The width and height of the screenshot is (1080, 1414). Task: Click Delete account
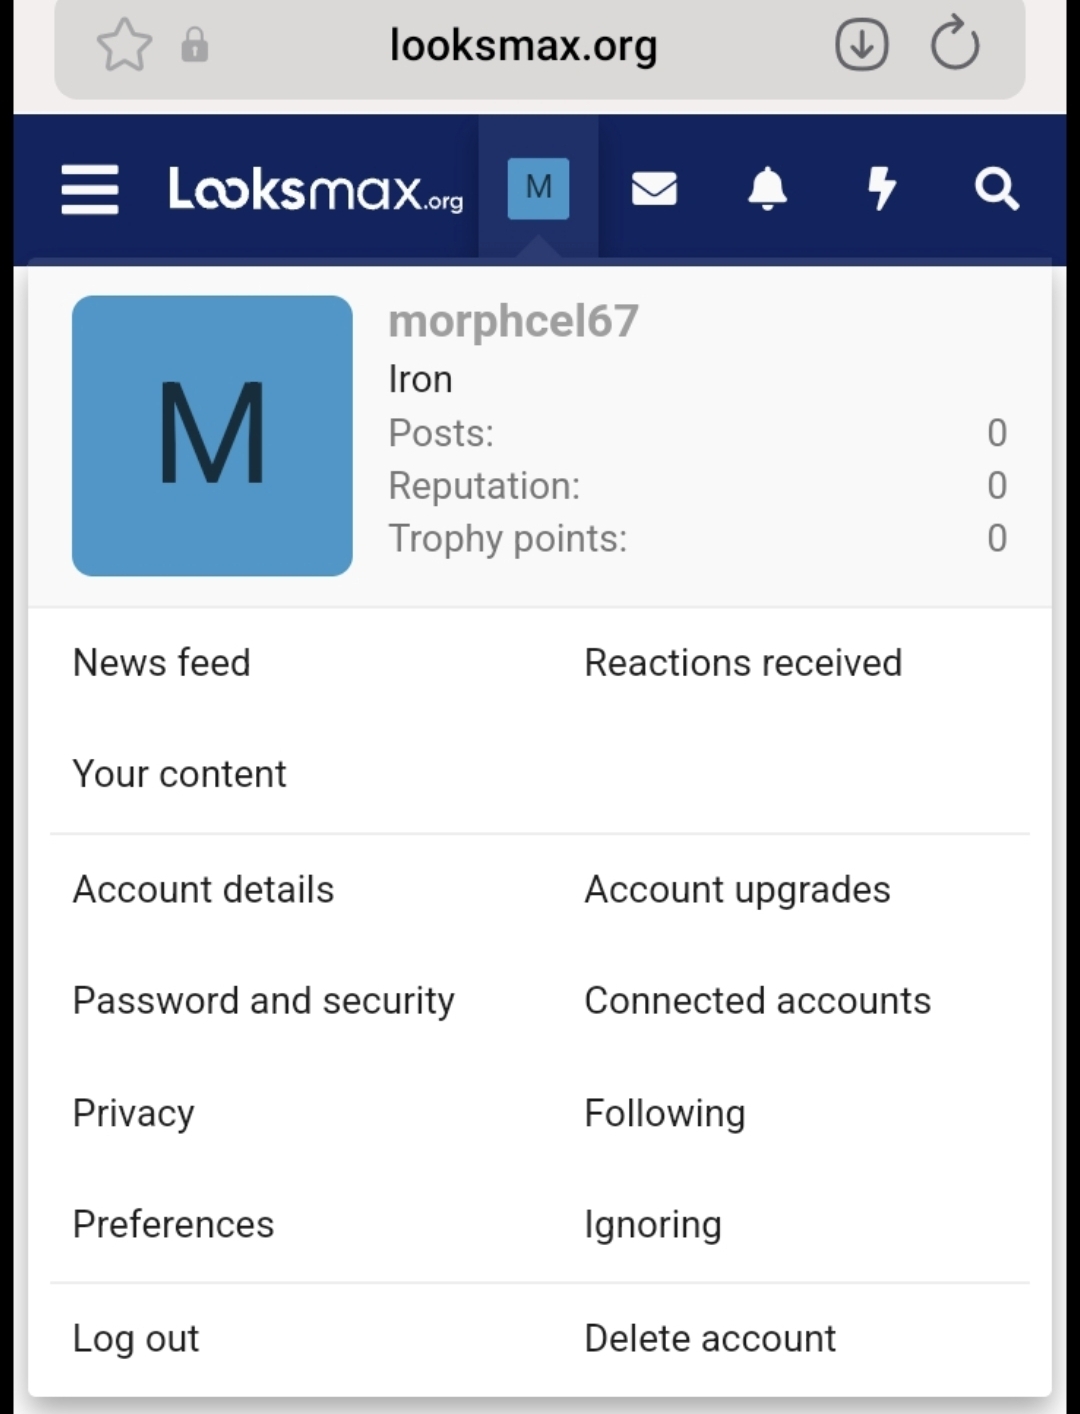[710, 1338]
